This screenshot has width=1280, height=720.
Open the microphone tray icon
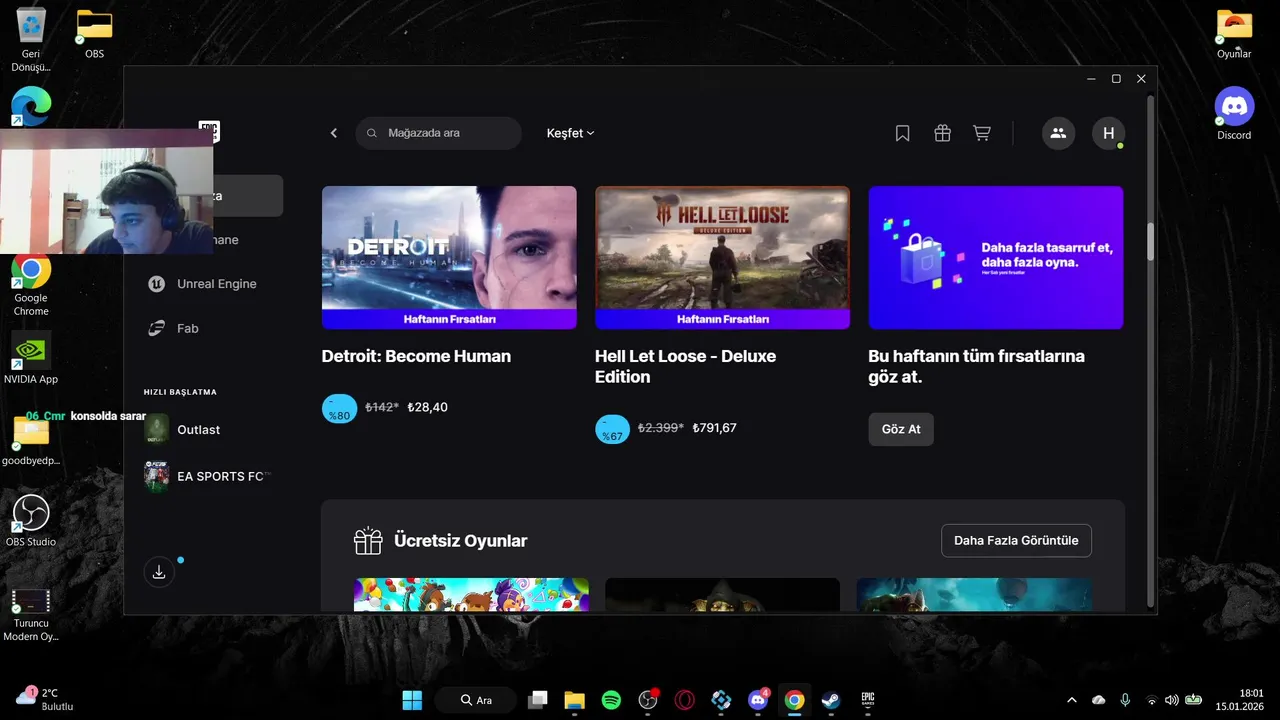pyautogui.click(x=1125, y=700)
